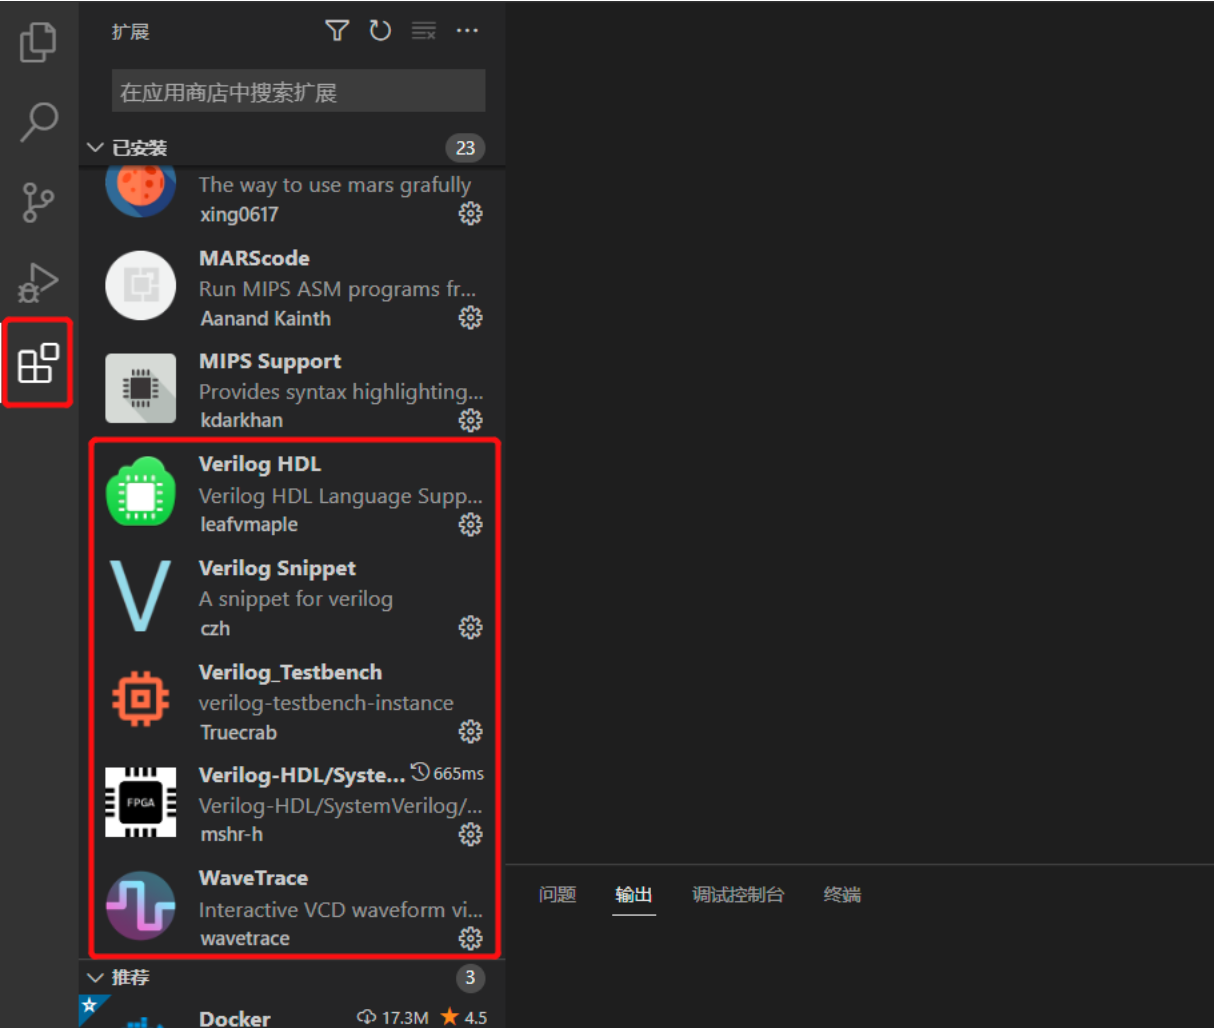Click publisher name leafvmaple

249,524
